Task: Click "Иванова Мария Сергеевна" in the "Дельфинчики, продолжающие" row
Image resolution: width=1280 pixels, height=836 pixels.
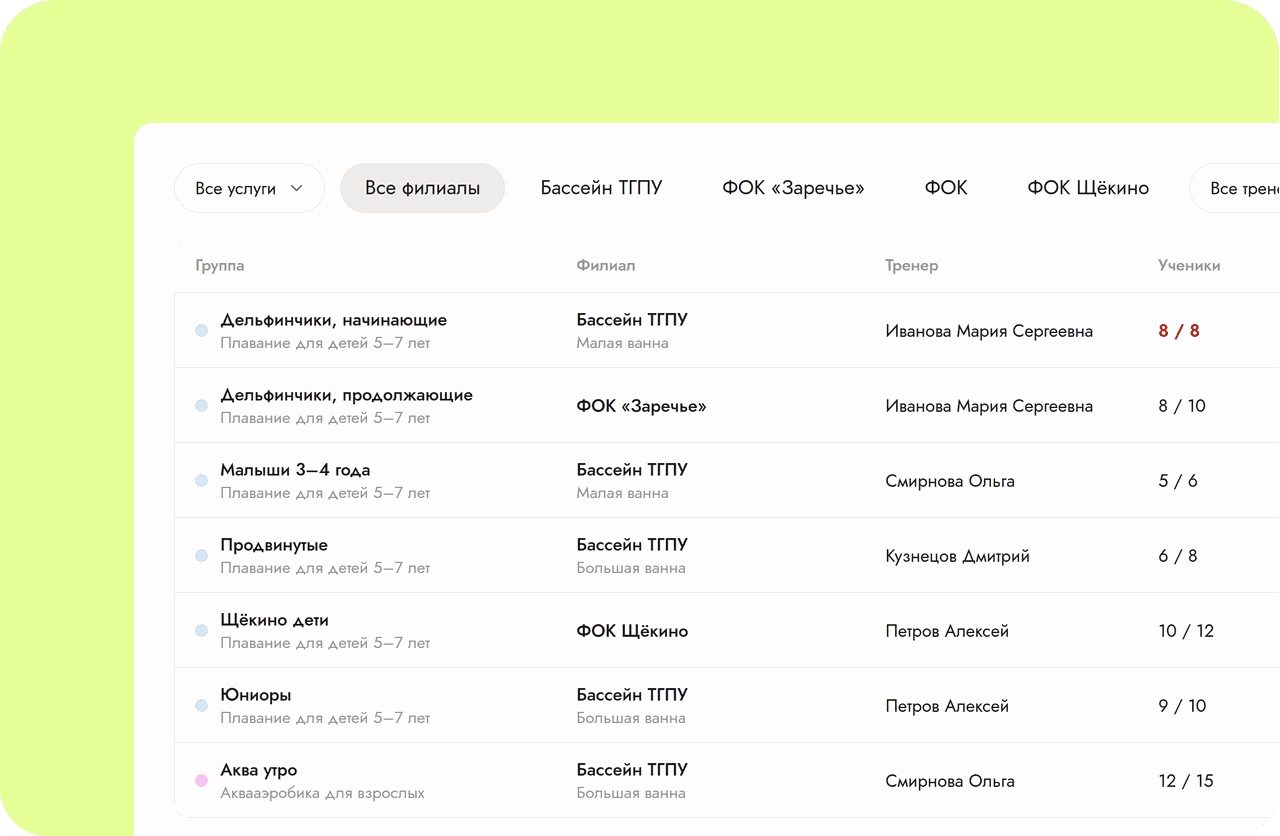Action: (x=989, y=406)
